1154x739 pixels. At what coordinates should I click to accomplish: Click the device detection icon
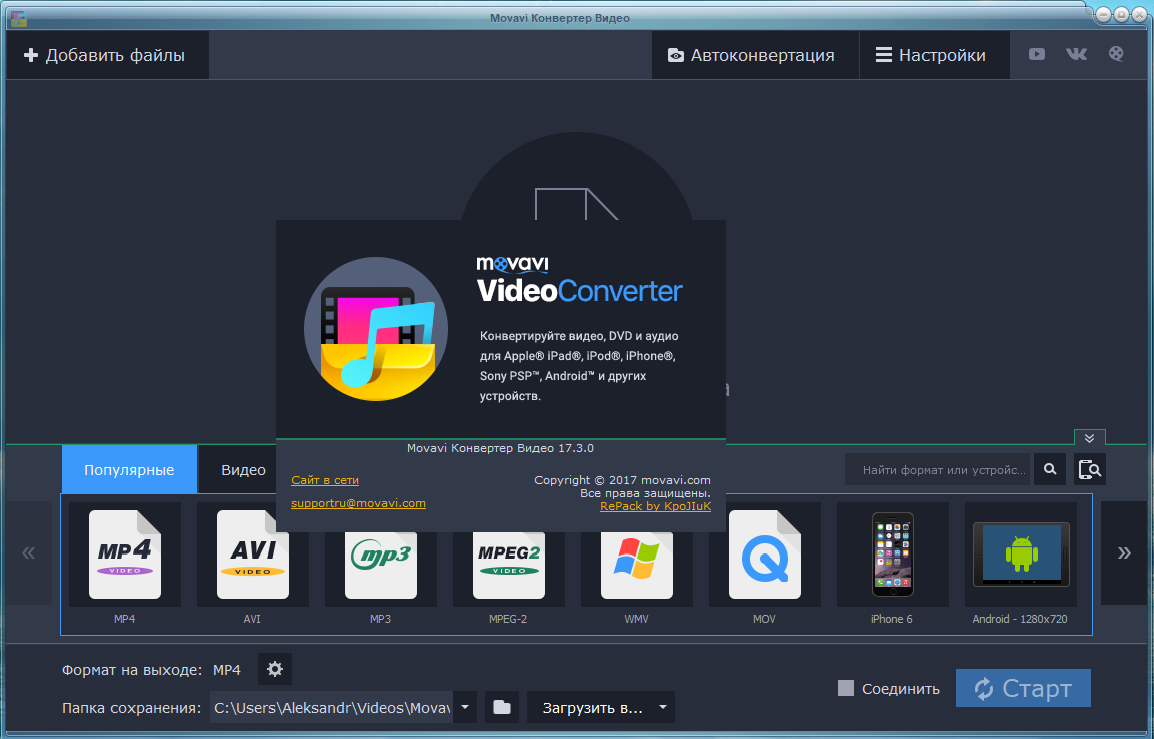click(x=1090, y=469)
